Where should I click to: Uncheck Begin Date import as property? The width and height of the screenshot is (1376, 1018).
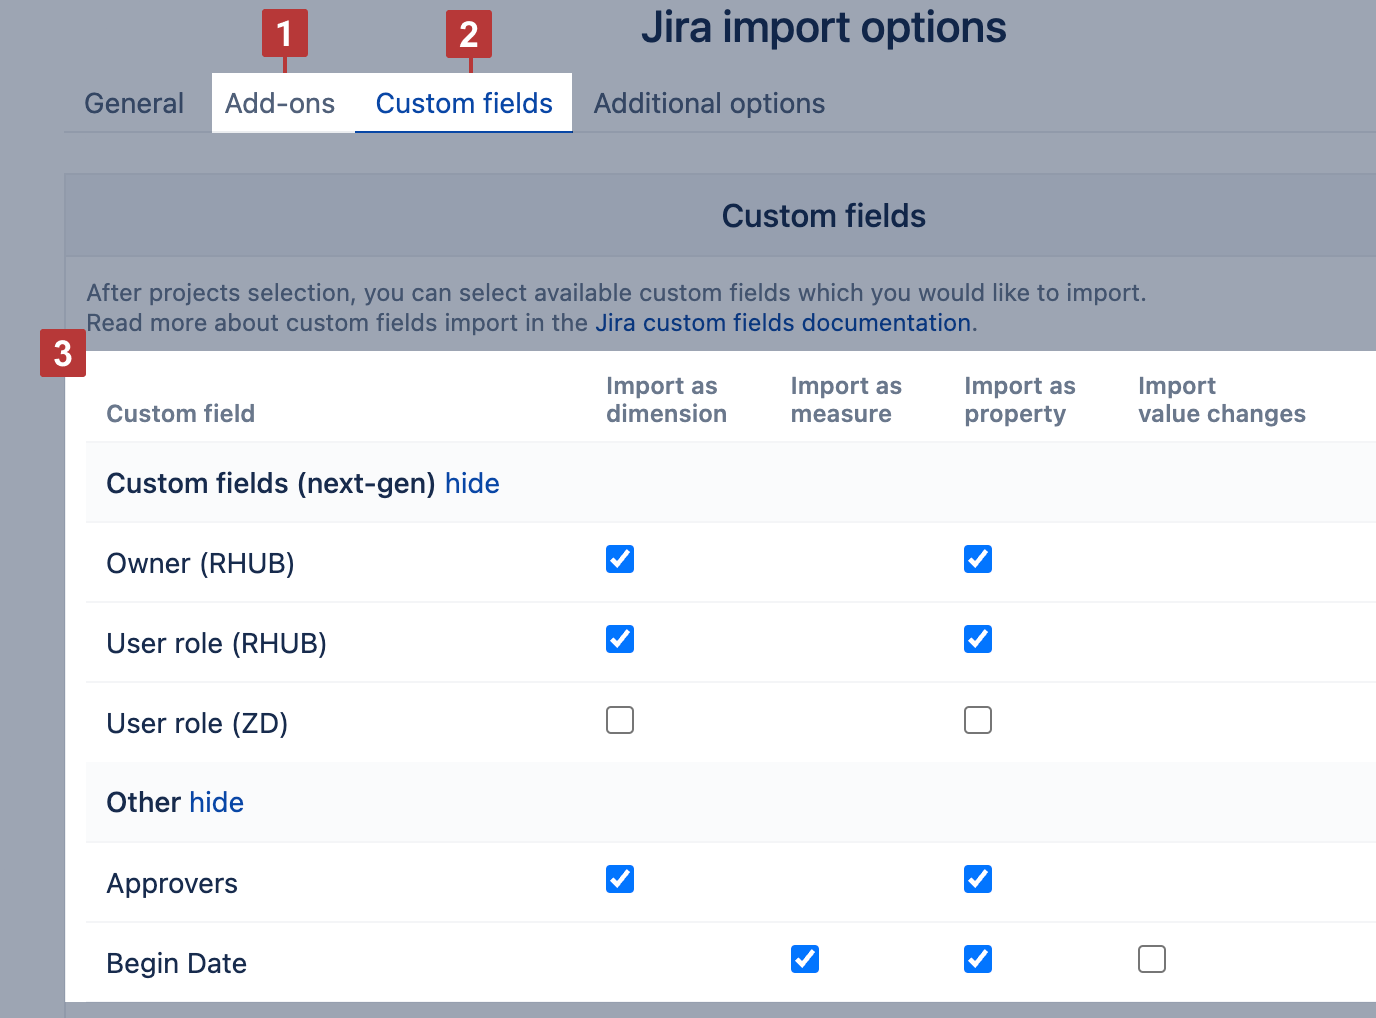click(978, 959)
